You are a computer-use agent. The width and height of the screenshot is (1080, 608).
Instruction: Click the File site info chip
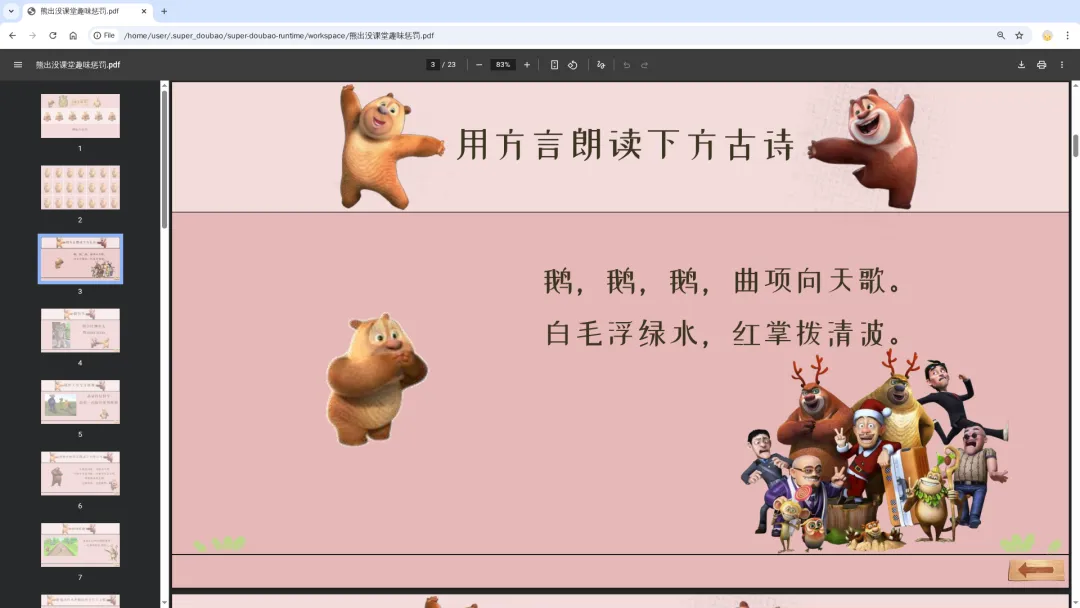pyautogui.click(x=104, y=35)
